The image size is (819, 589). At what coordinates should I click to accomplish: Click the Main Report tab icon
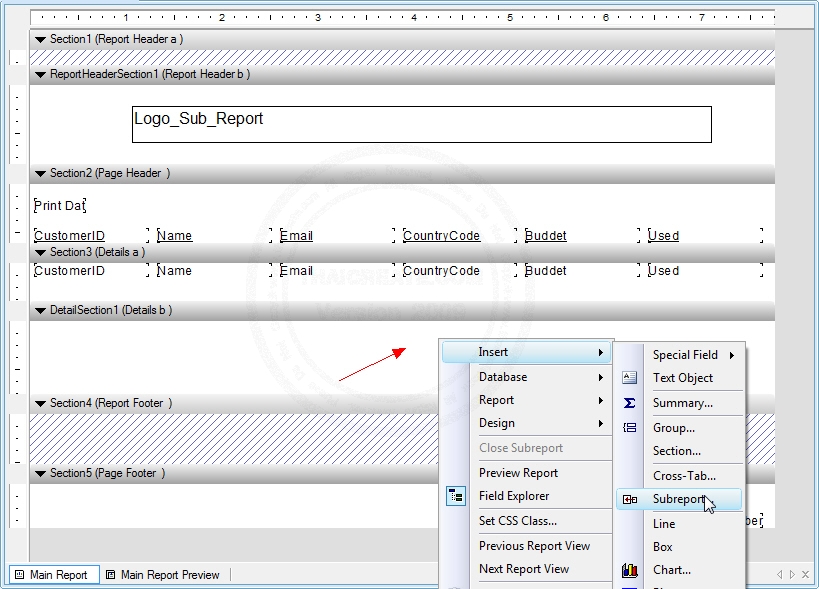pyautogui.click(x=19, y=575)
